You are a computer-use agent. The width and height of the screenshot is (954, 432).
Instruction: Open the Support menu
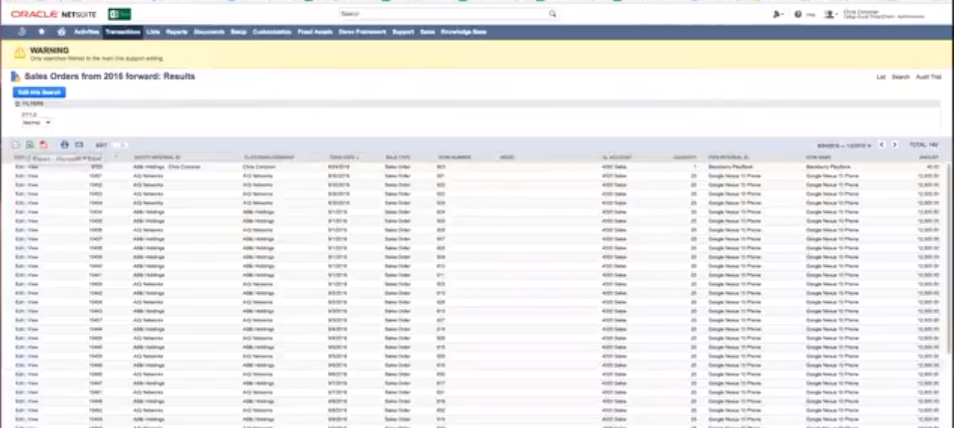click(x=403, y=32)
